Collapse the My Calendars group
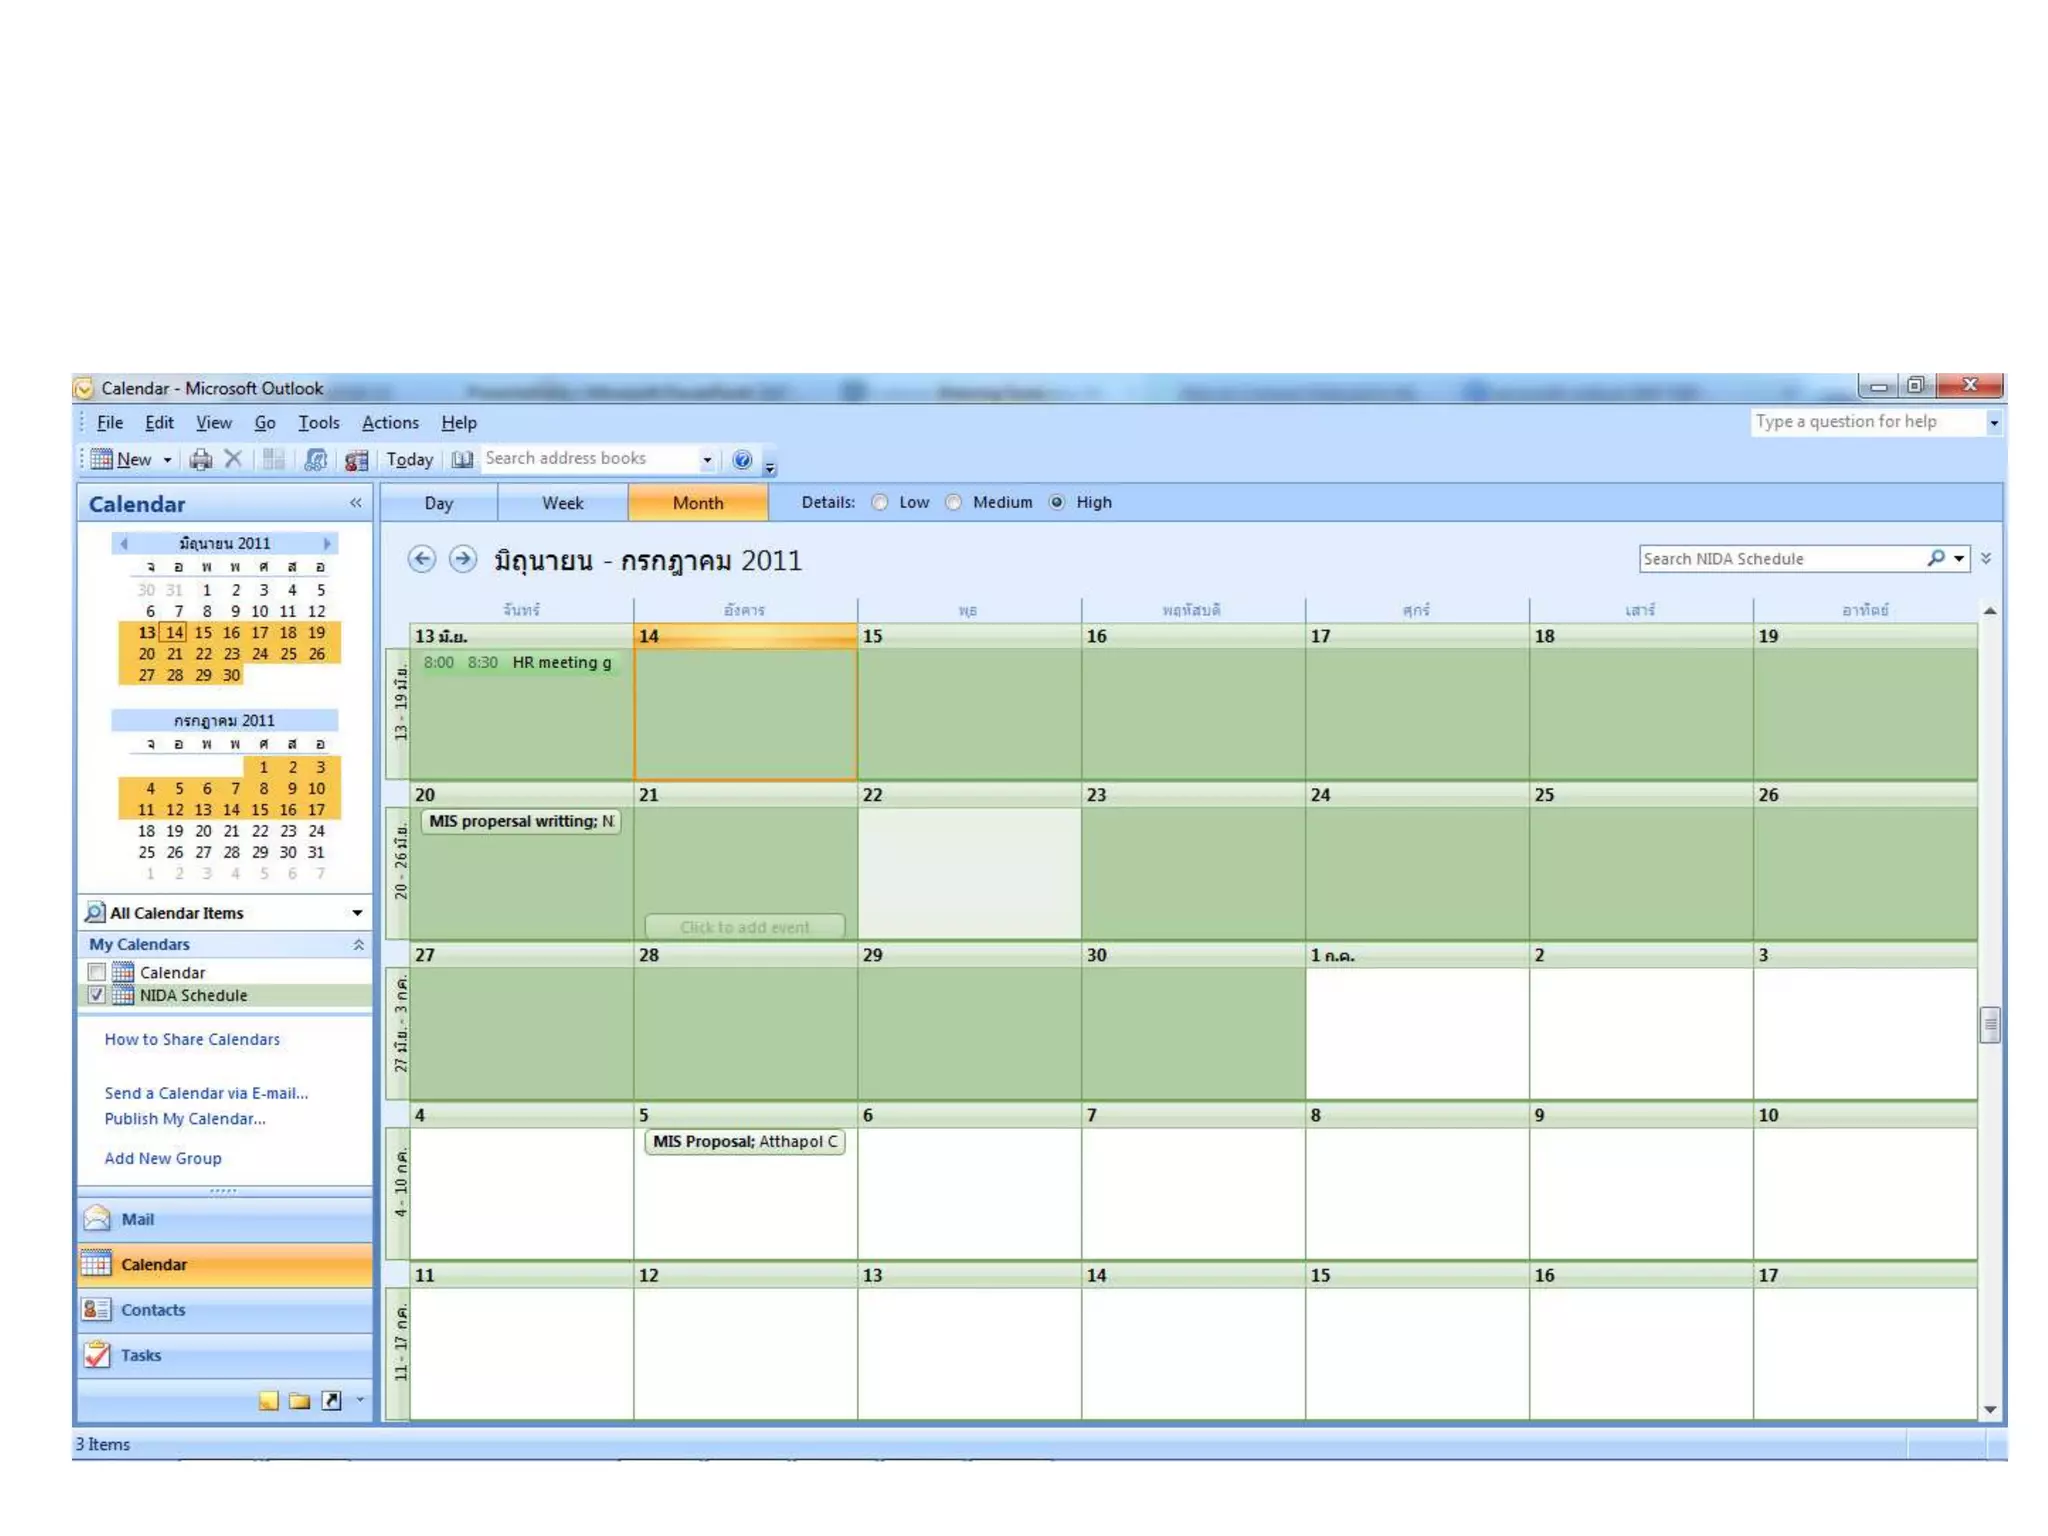Viewport: 2048px width, 1536px height. click(358, 944)
